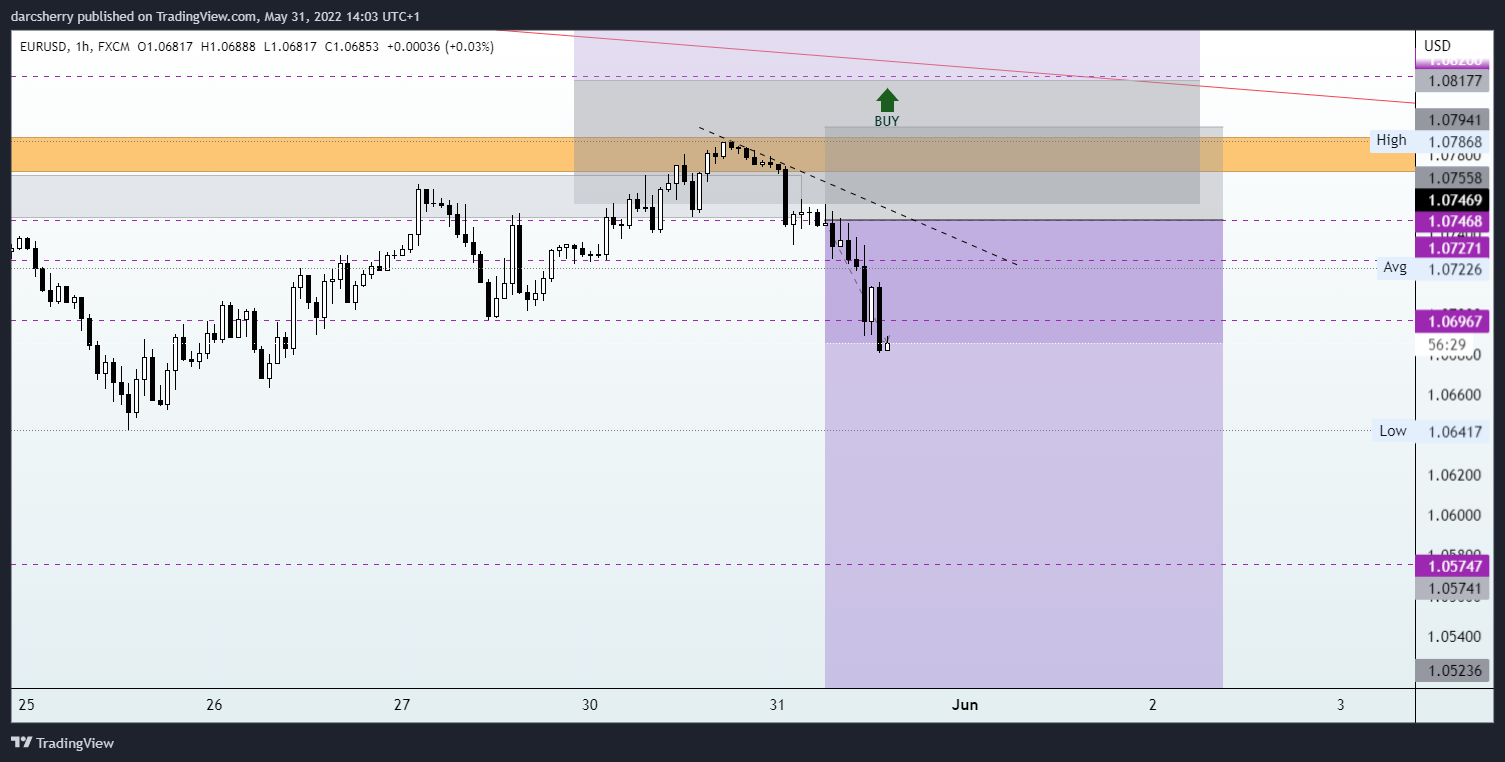
Task: Click the 2 date on the time axis
Action: 1153,705
